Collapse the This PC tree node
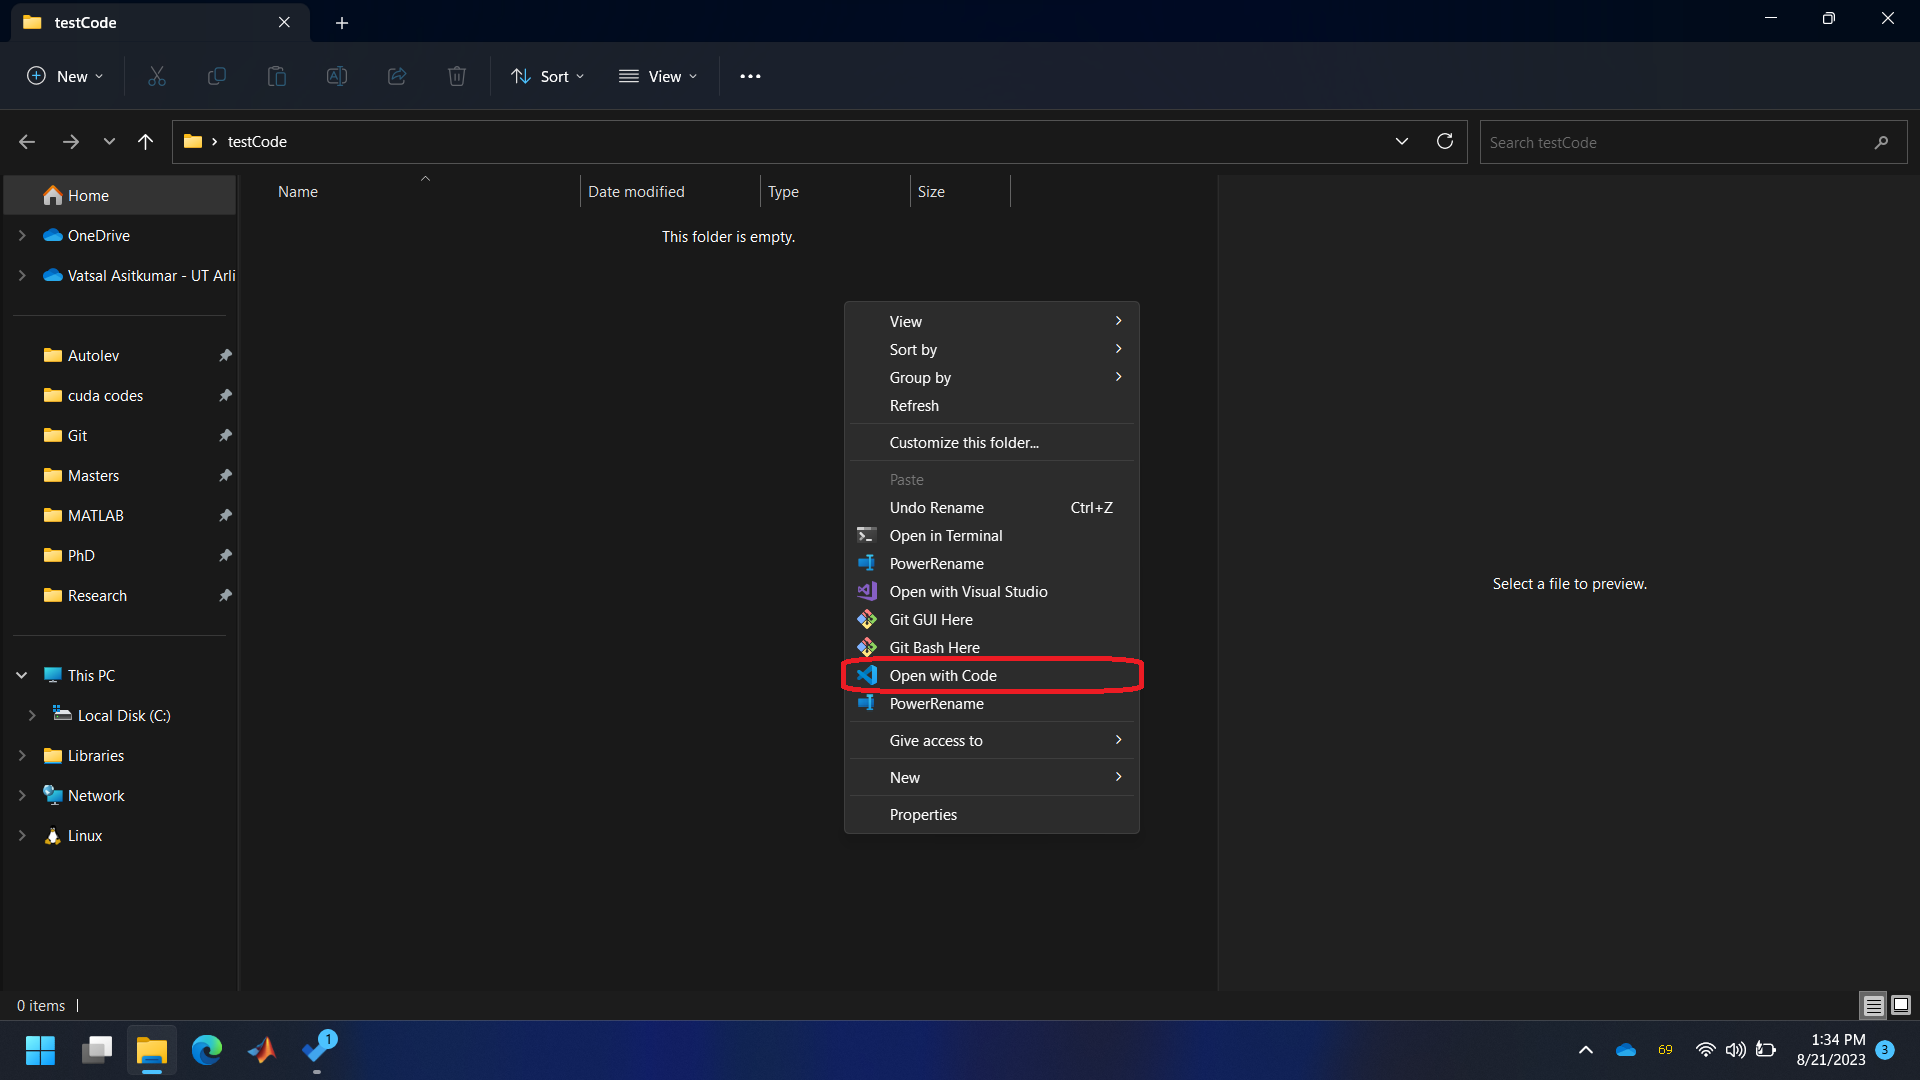Viewport: 1920px width, 1080px height. click(22, 676)
